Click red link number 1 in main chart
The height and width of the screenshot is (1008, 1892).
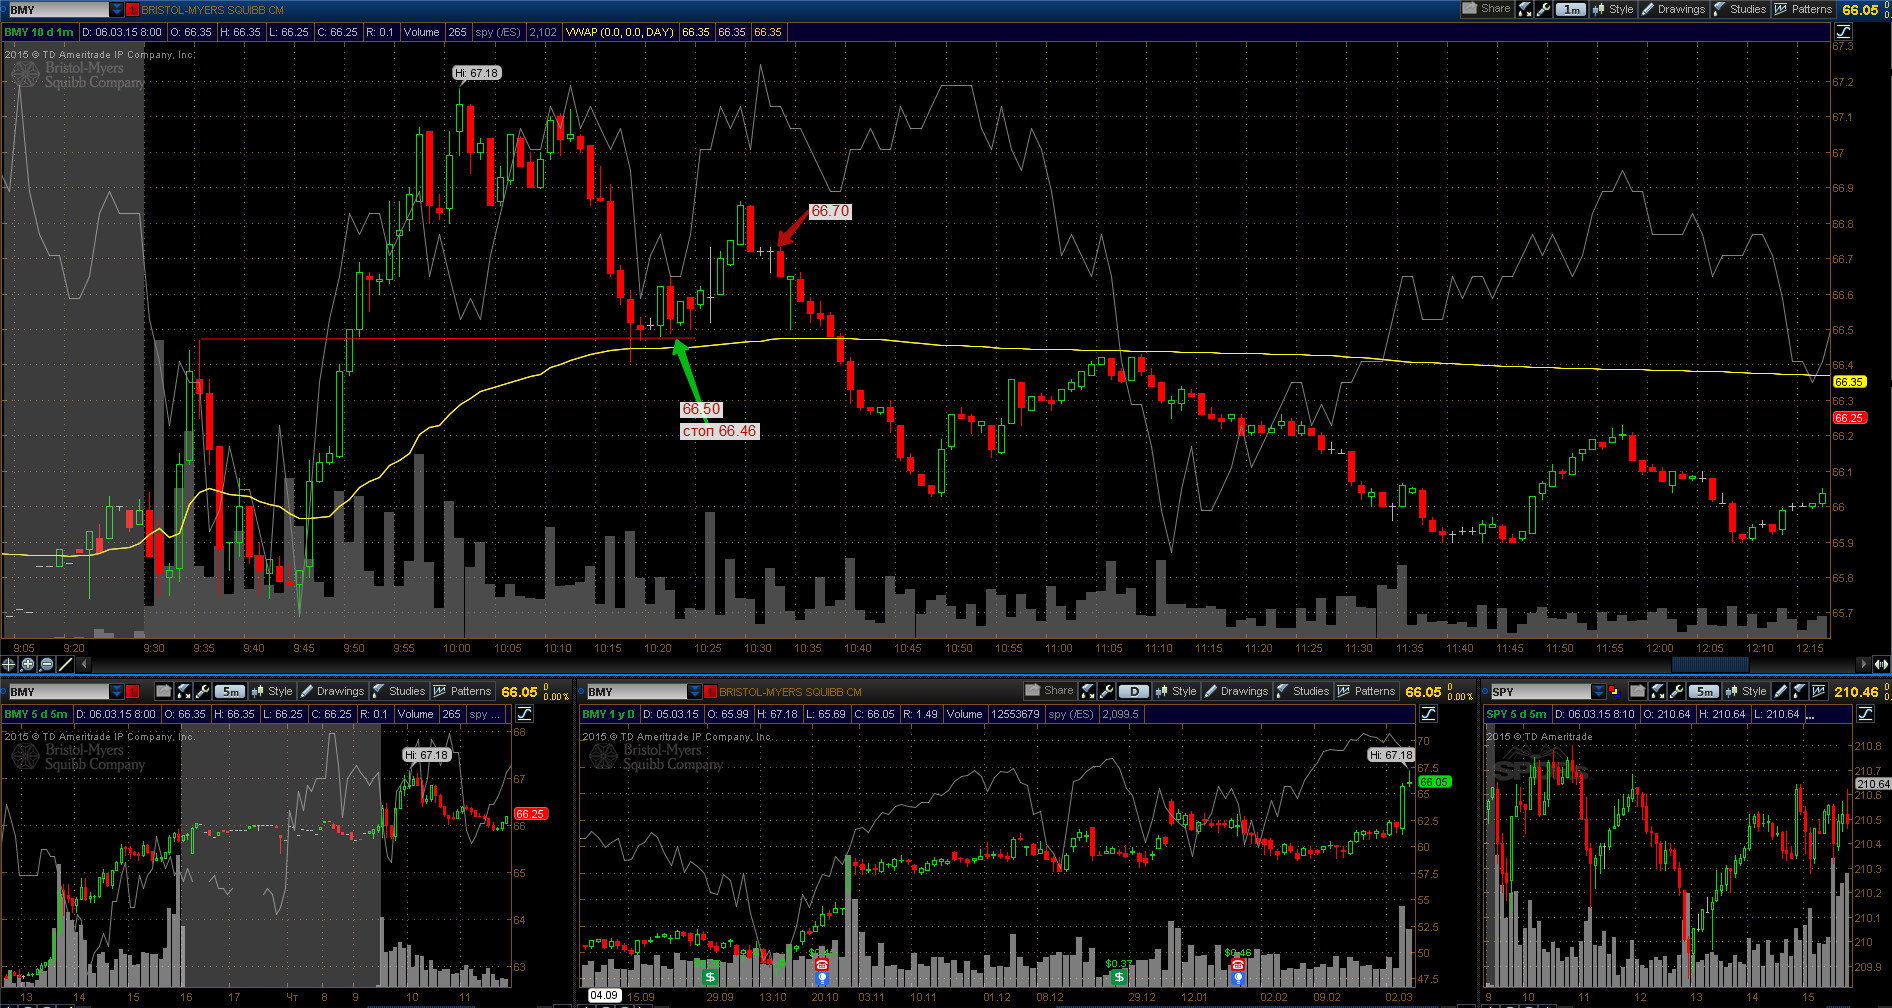pos(132,9)
